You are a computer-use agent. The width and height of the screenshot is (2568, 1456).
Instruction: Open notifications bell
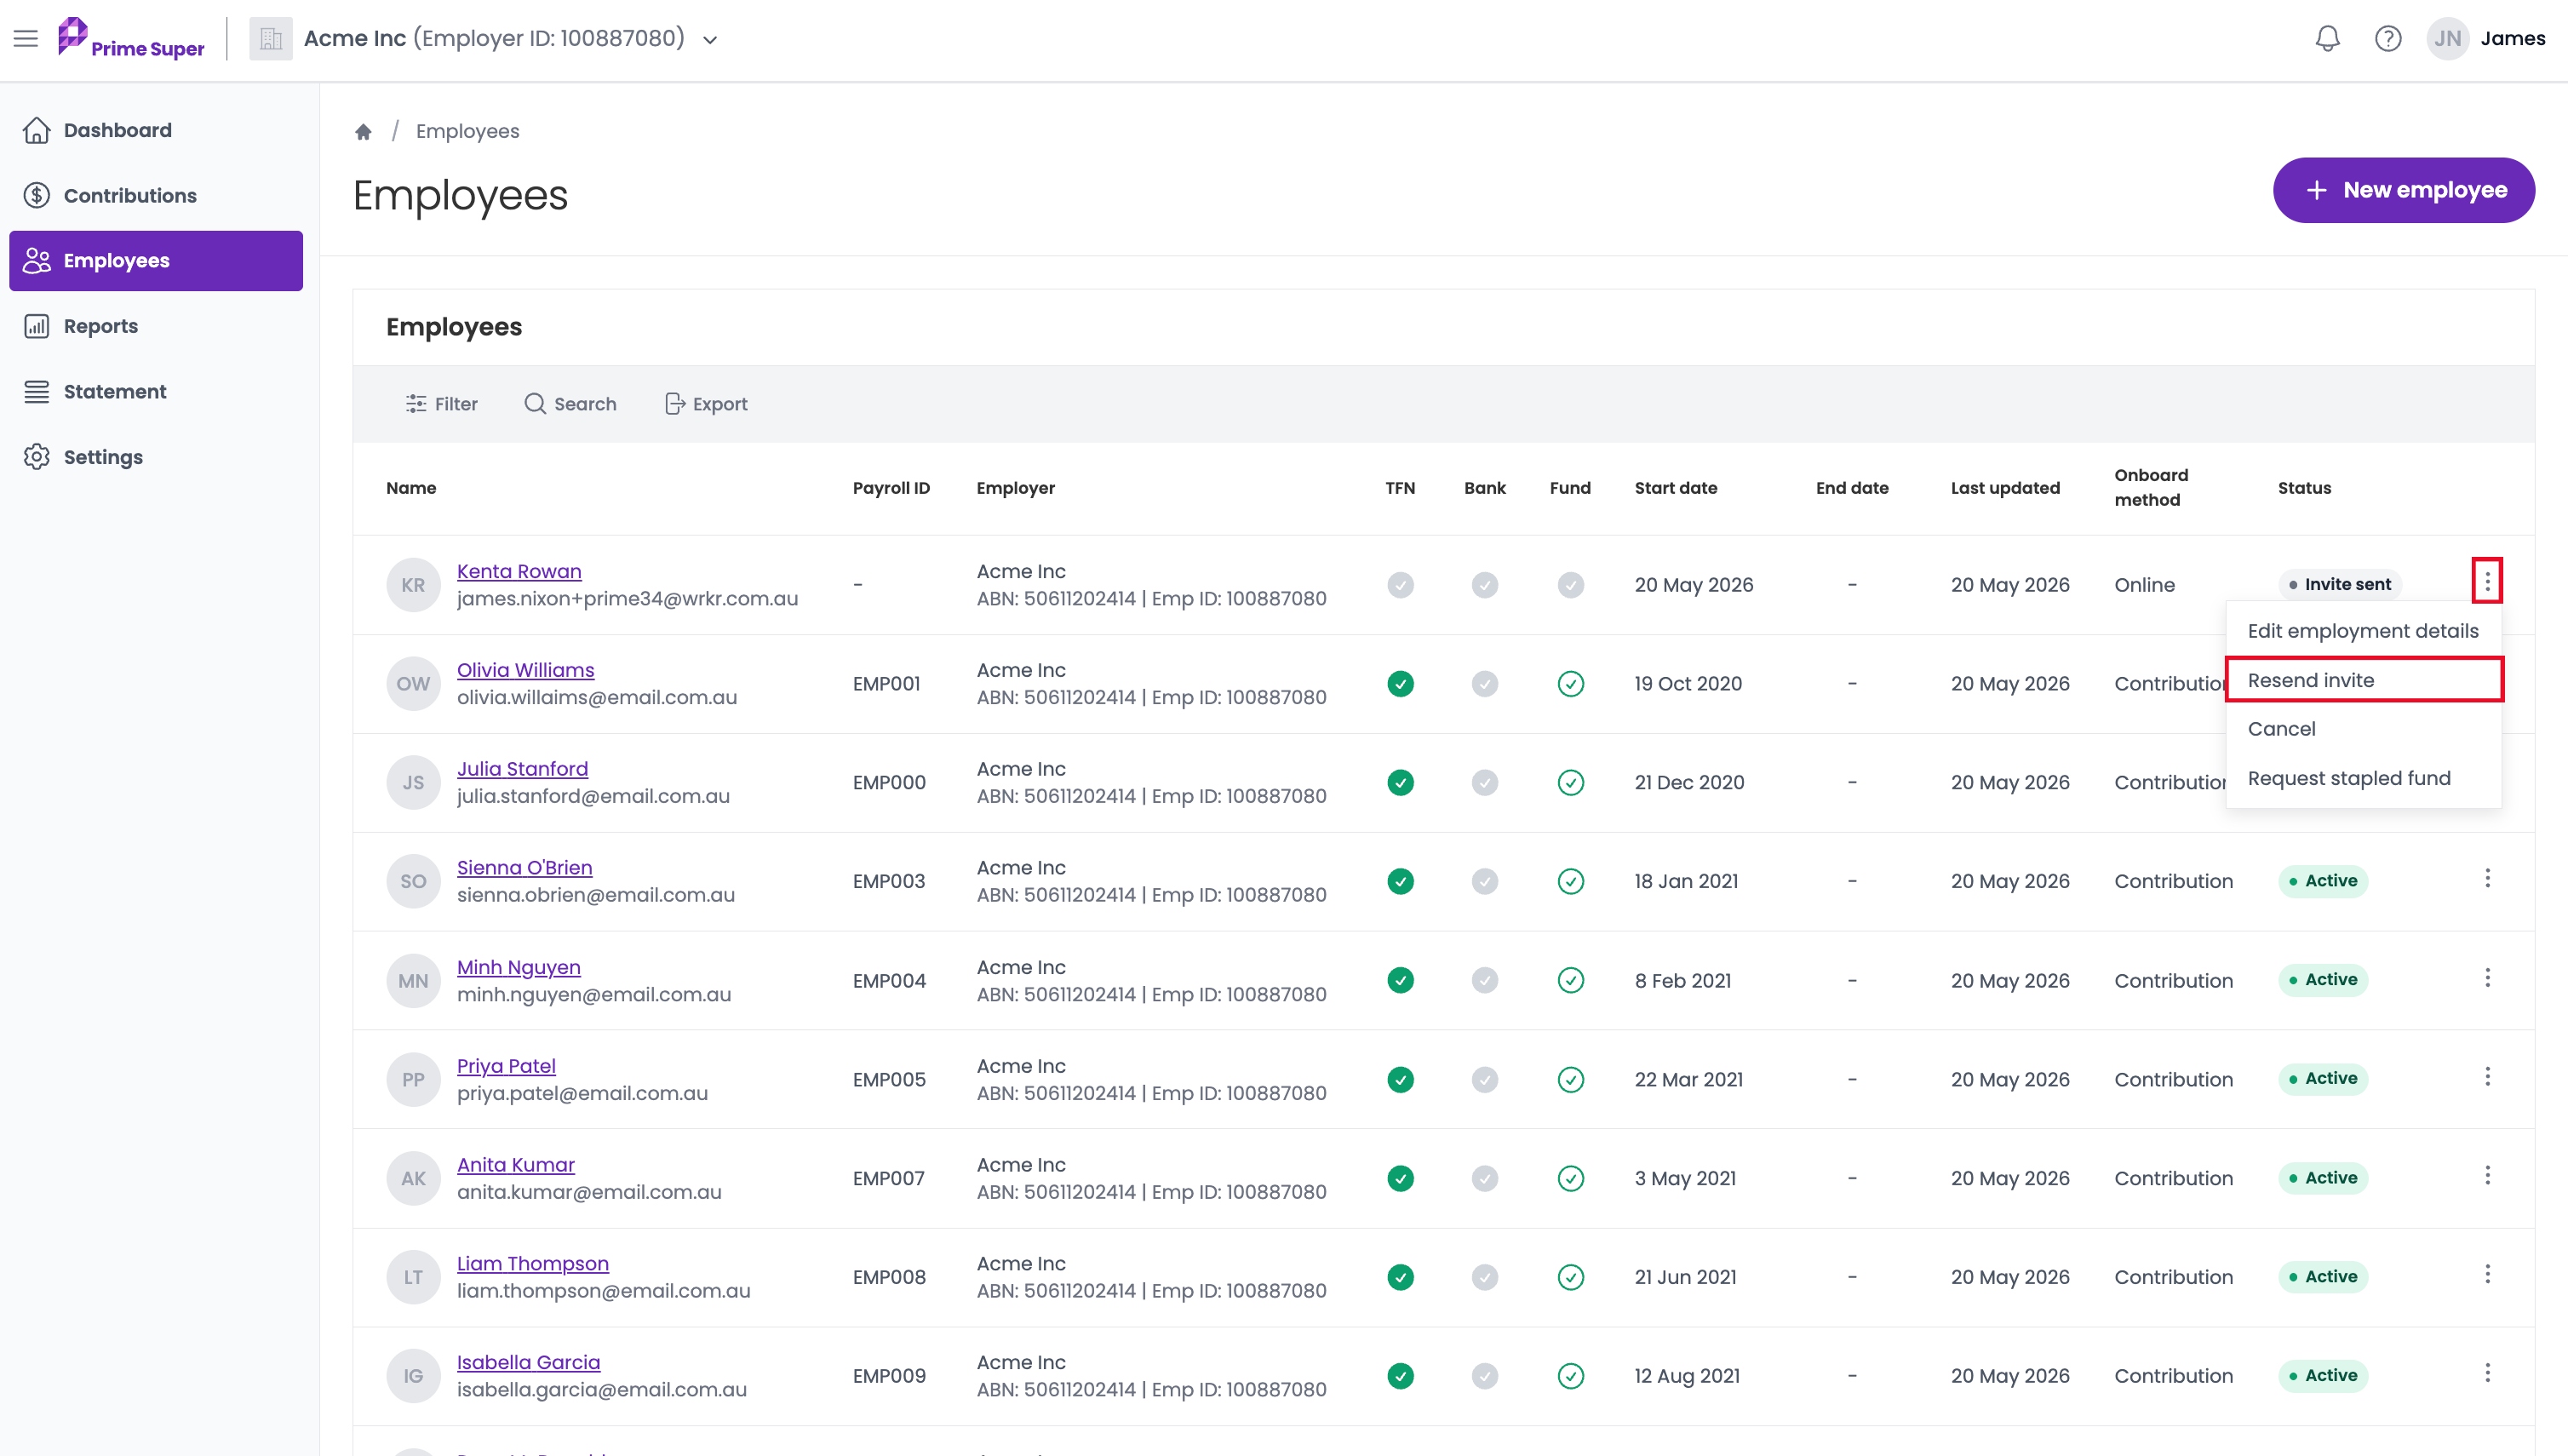[x=2327, y=39]
